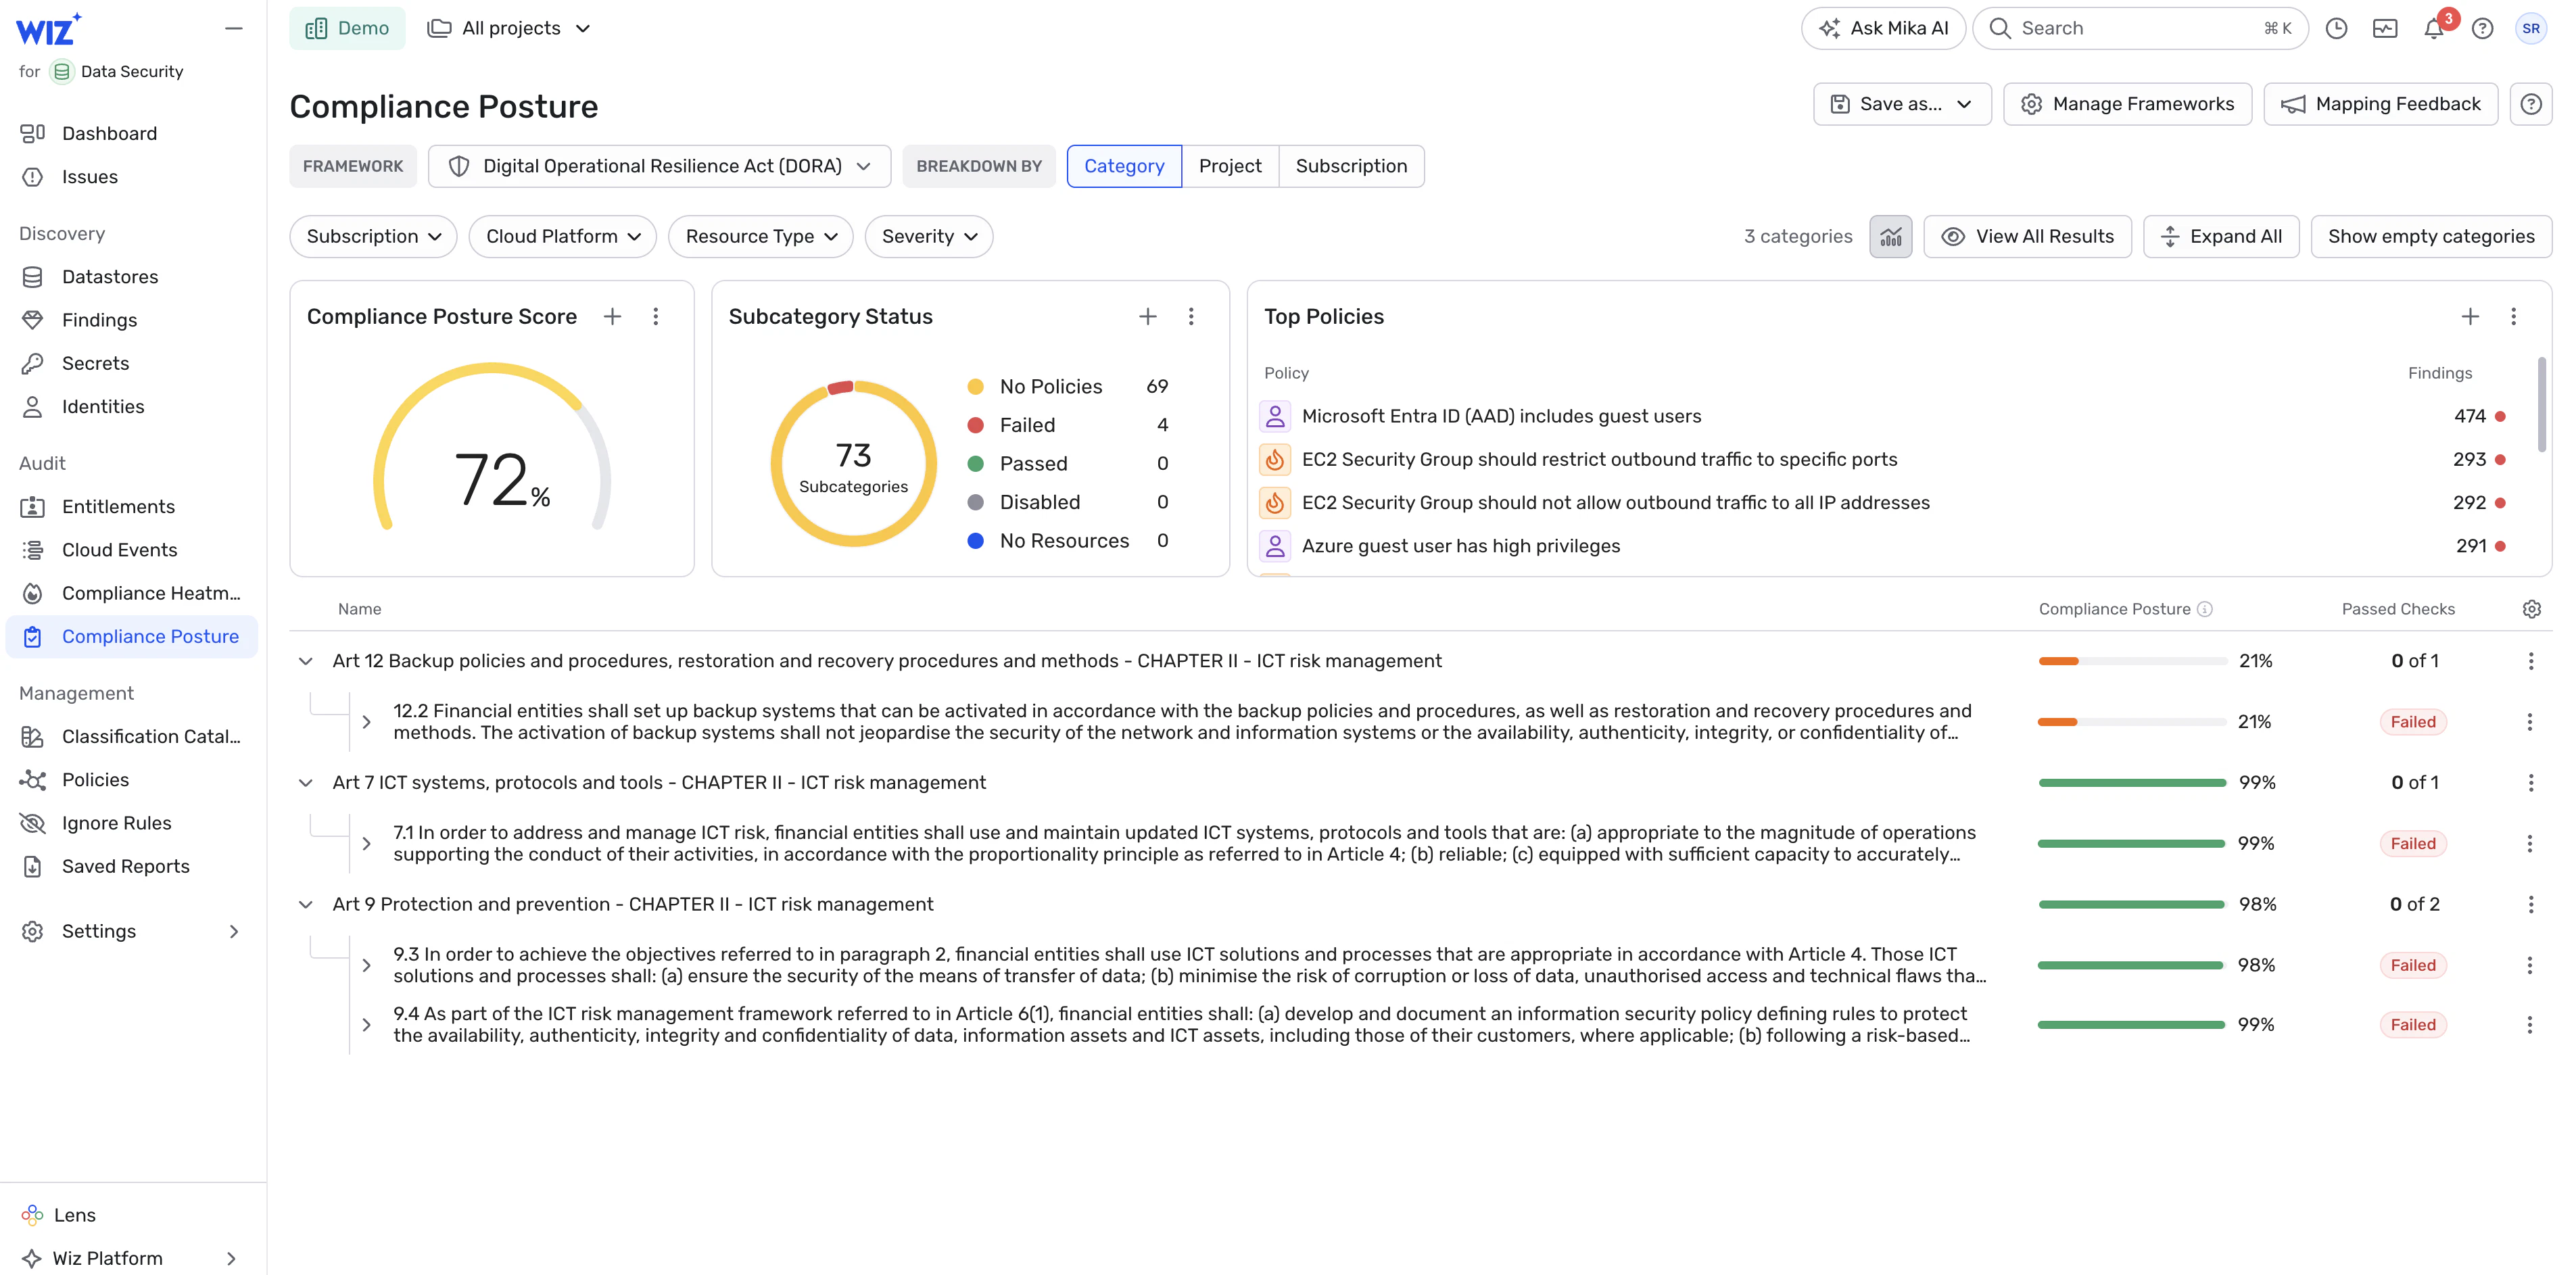The image size is (2576, 1275).
Task: Click Expand All button
Action: 2220,237
